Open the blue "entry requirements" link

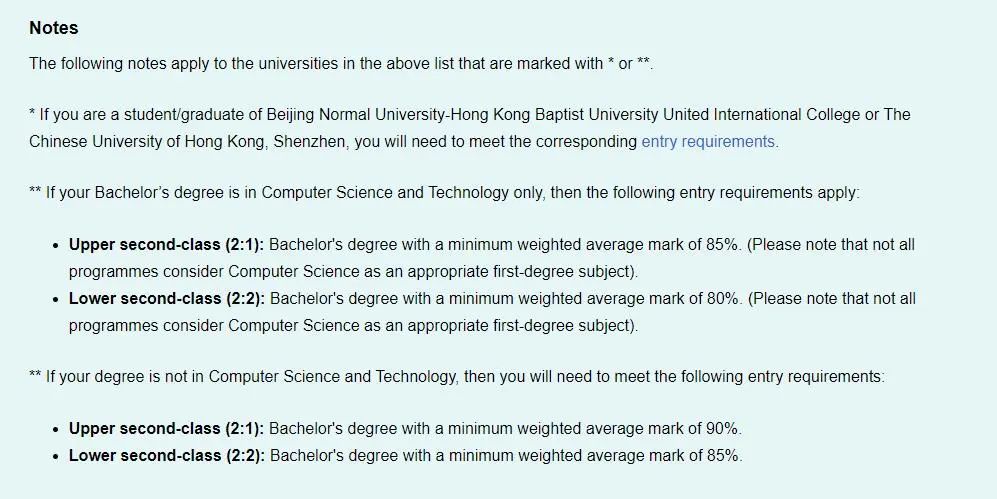[708, 141]
